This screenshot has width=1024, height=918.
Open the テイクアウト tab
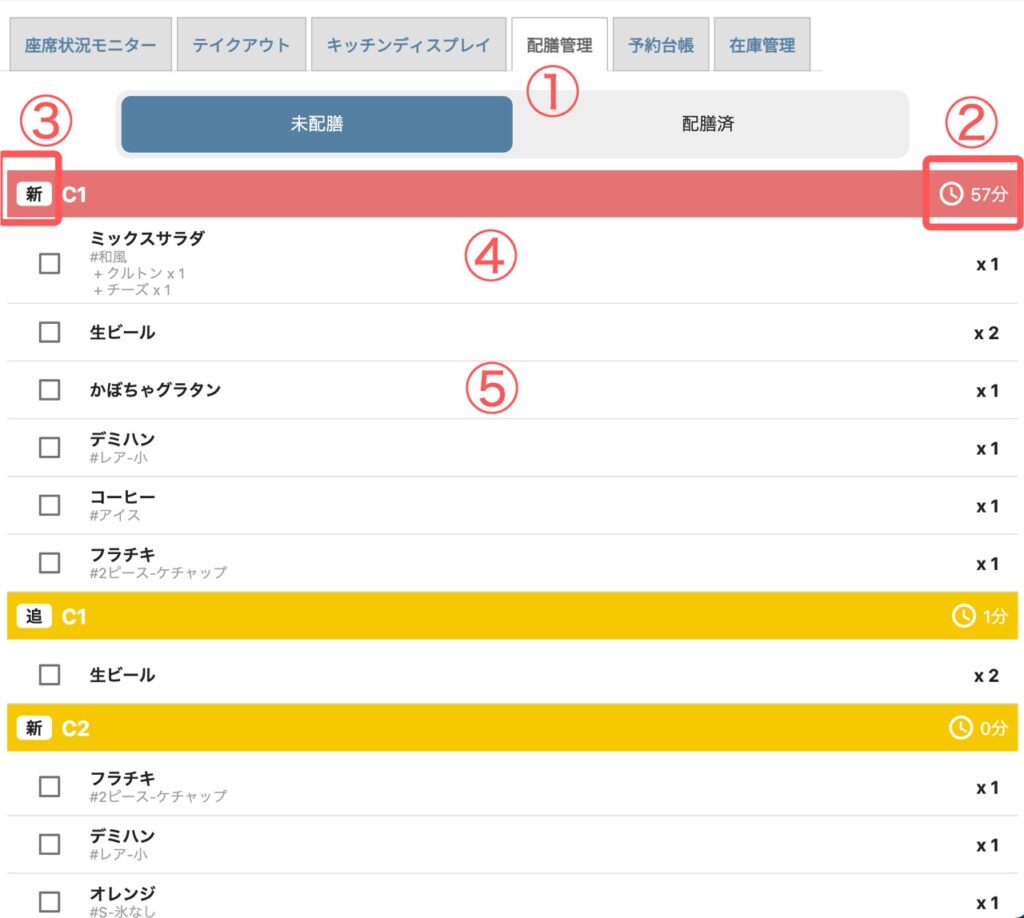[x=241, y=45]
